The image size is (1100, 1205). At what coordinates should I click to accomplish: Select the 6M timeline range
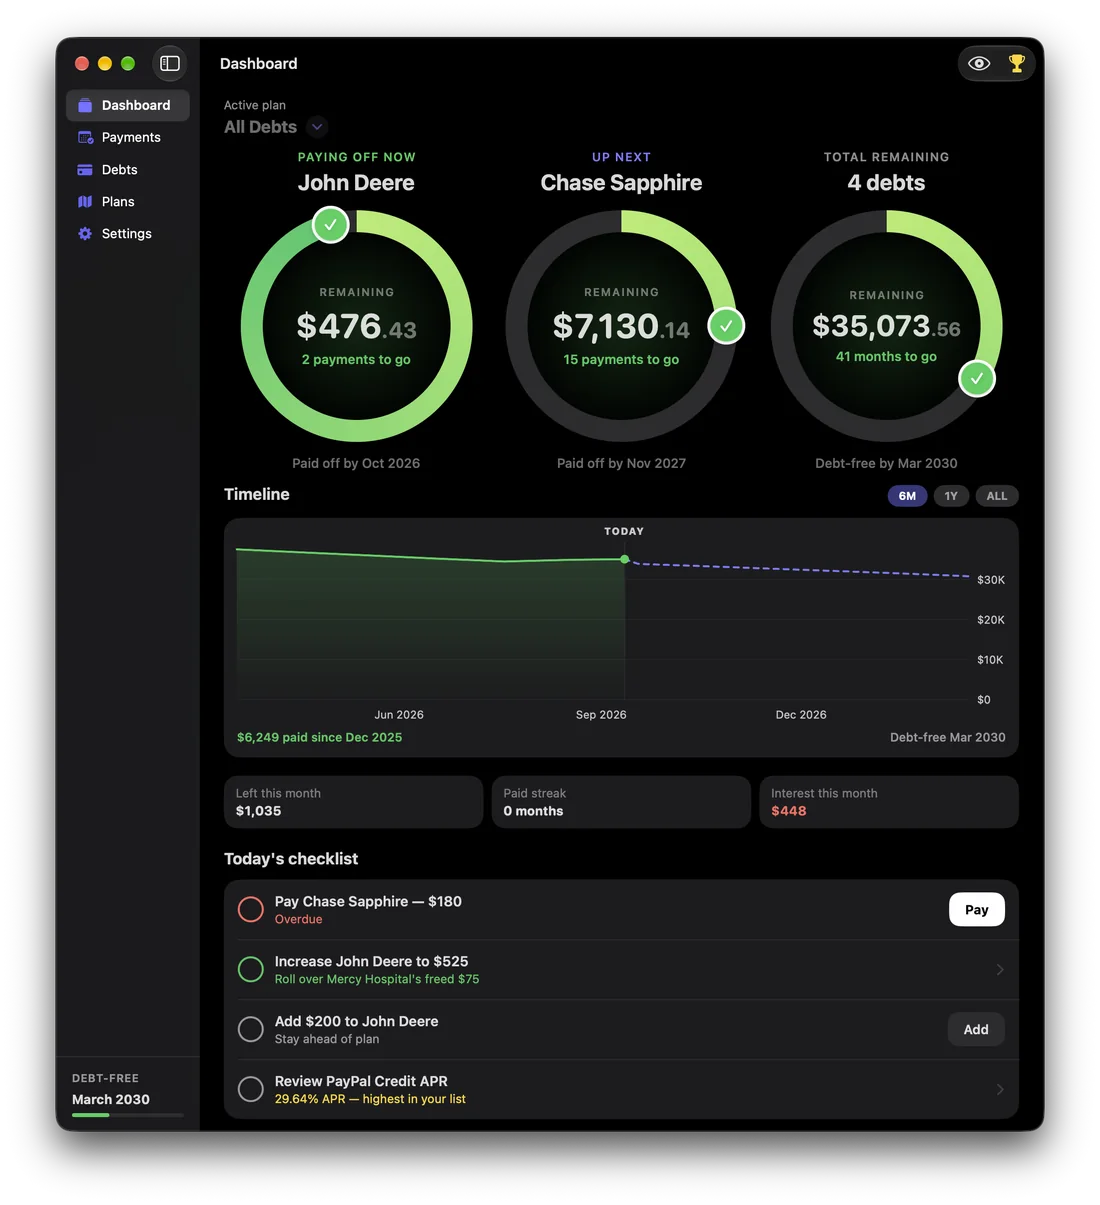click(x=907, y=496)
